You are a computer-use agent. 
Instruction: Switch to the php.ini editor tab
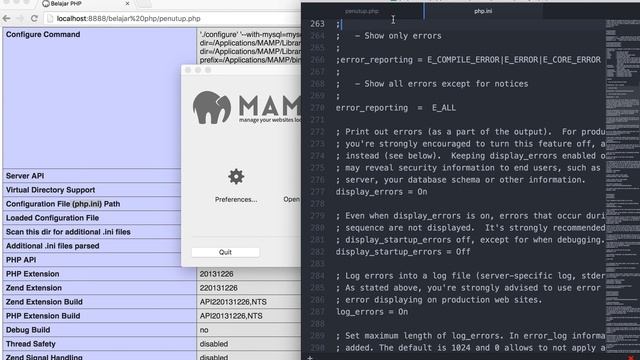(483, 11)
